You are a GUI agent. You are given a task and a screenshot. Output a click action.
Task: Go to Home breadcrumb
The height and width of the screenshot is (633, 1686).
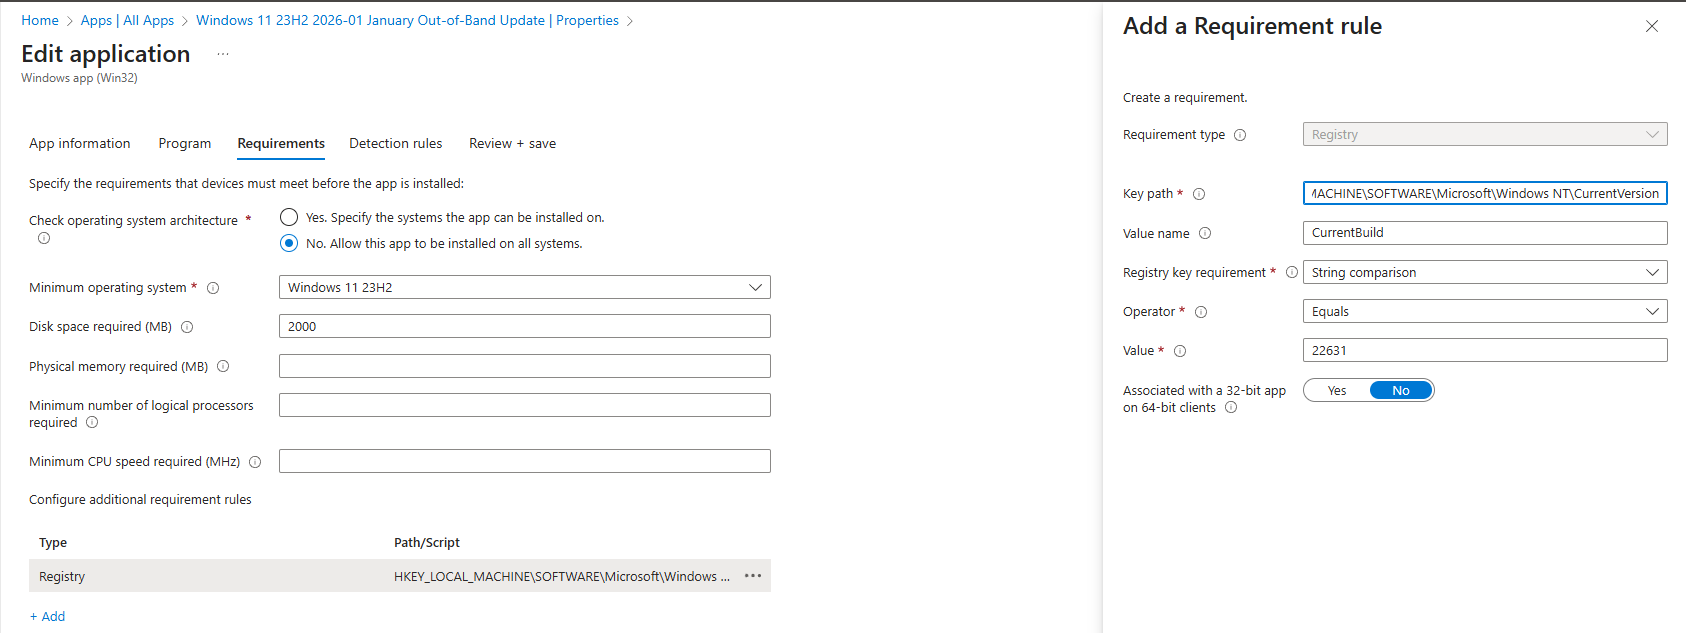(40, 20)
